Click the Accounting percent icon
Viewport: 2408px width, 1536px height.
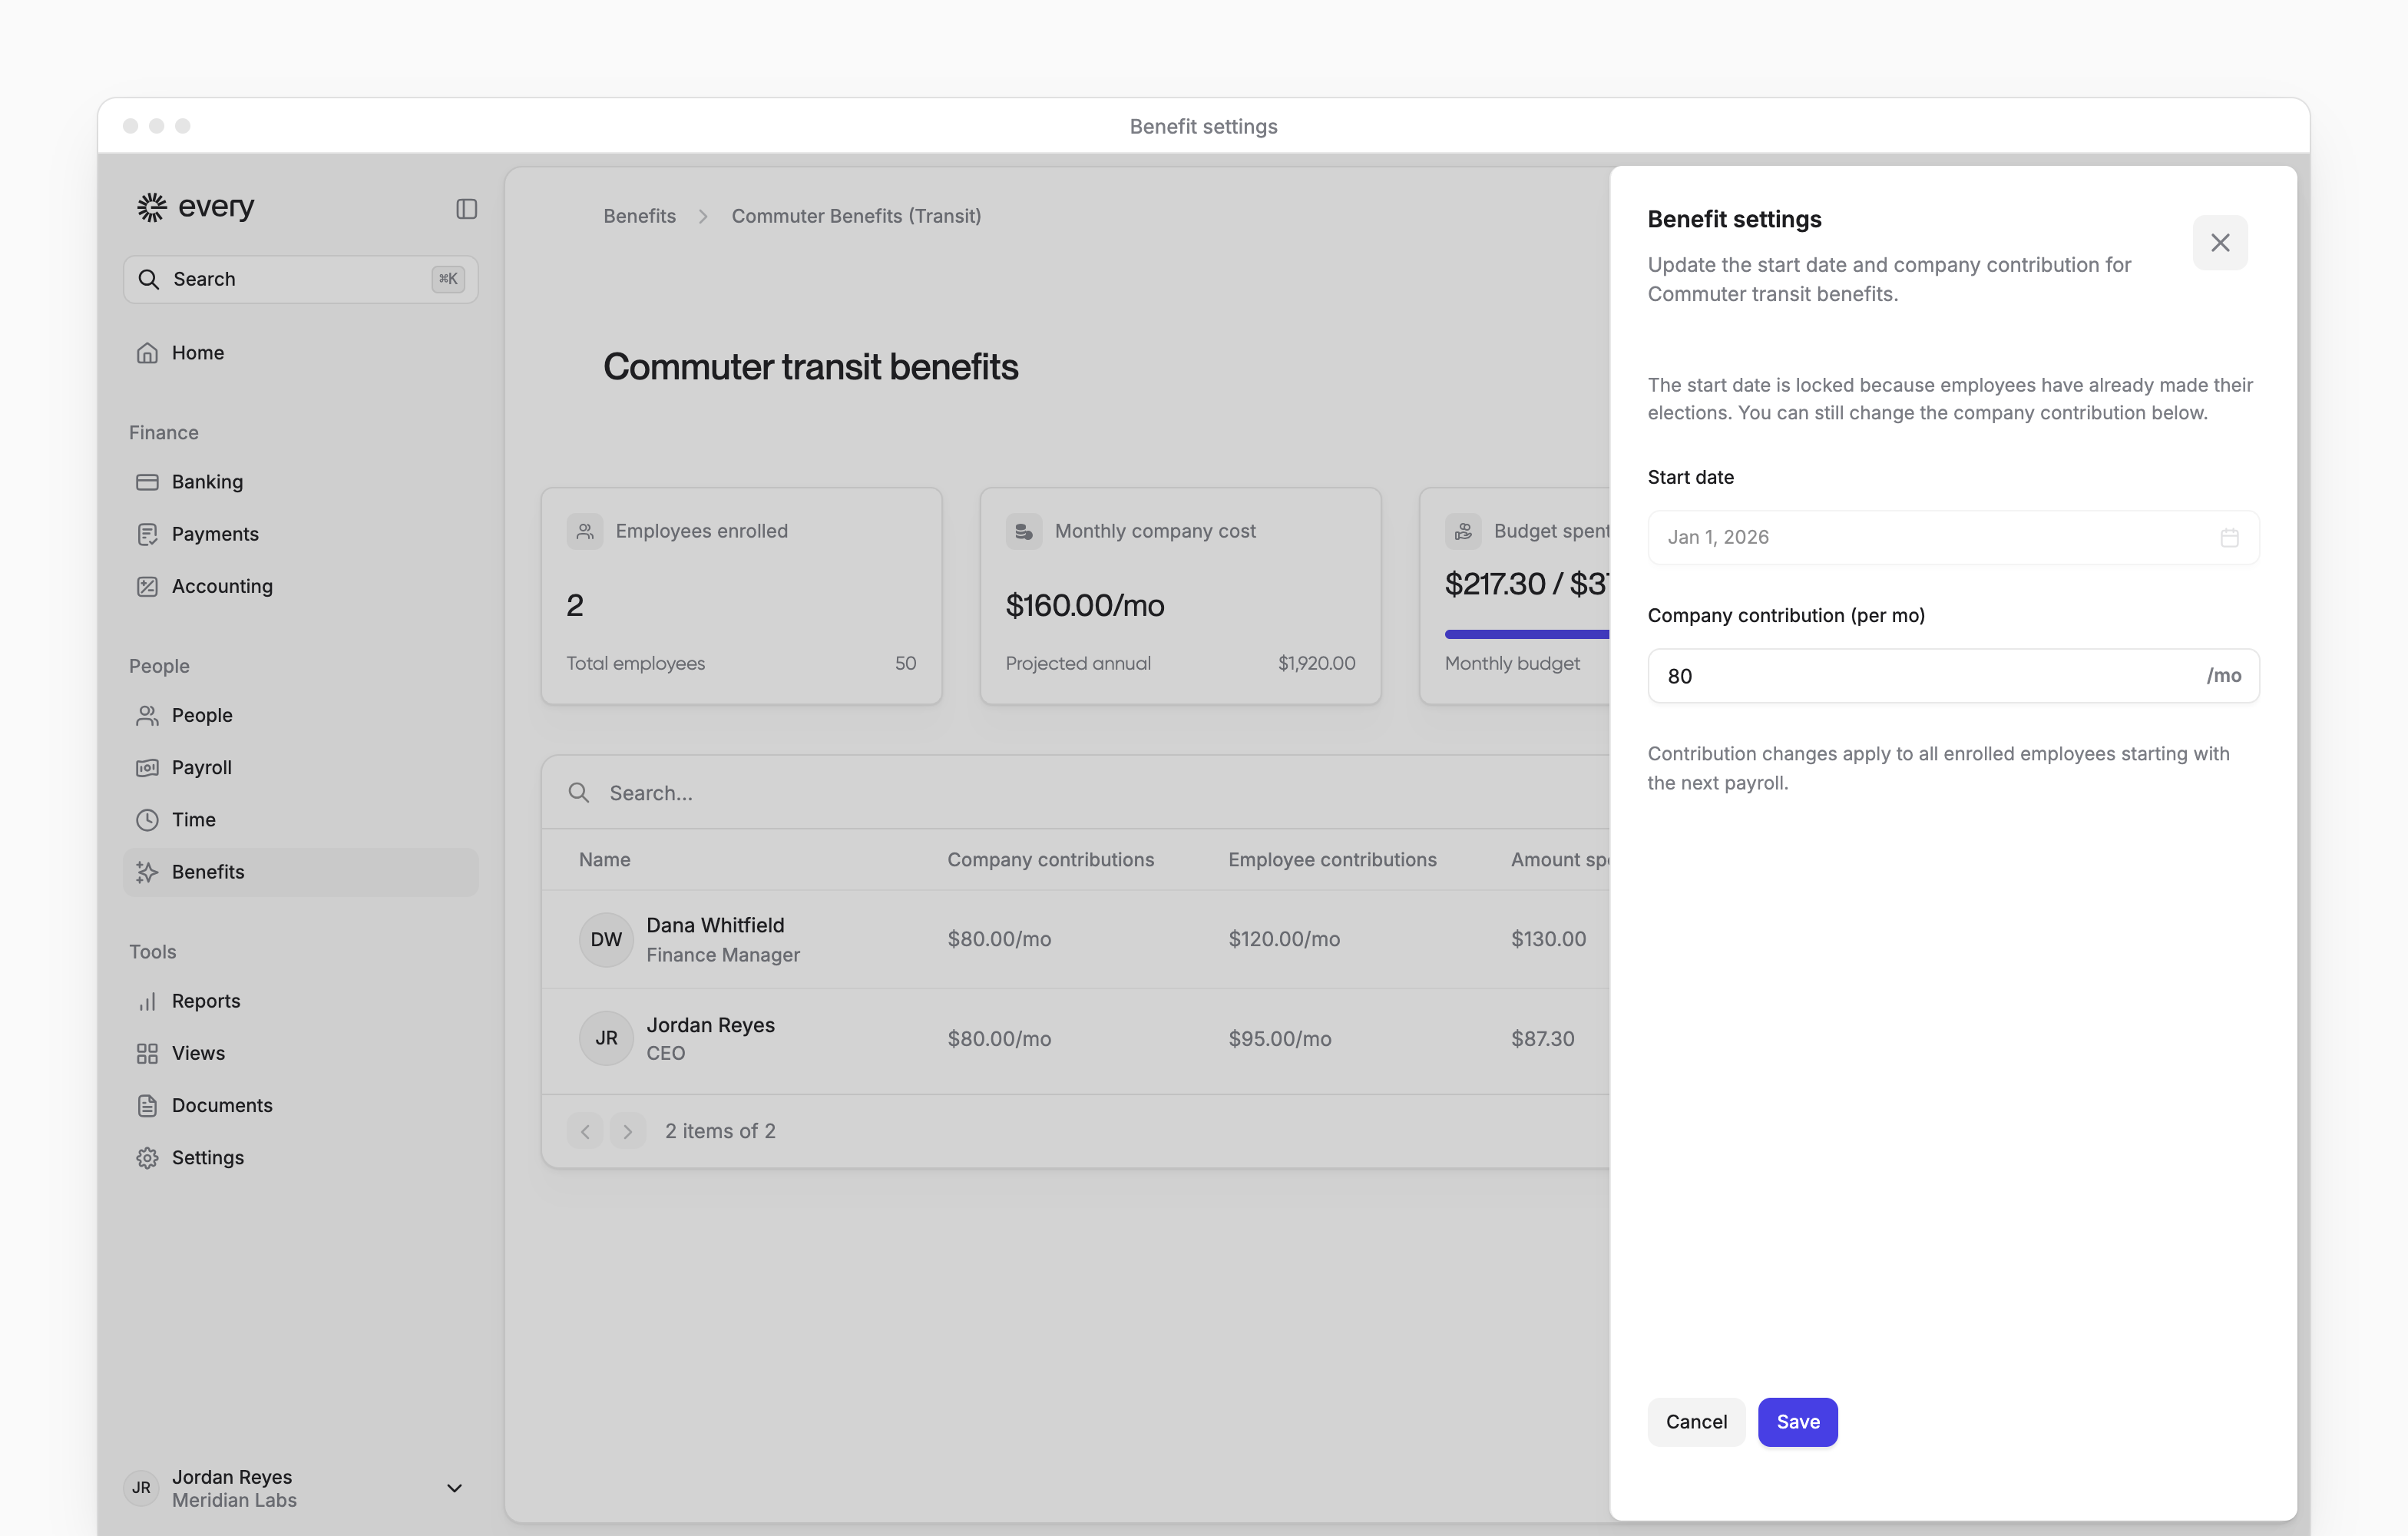[147, 586]
